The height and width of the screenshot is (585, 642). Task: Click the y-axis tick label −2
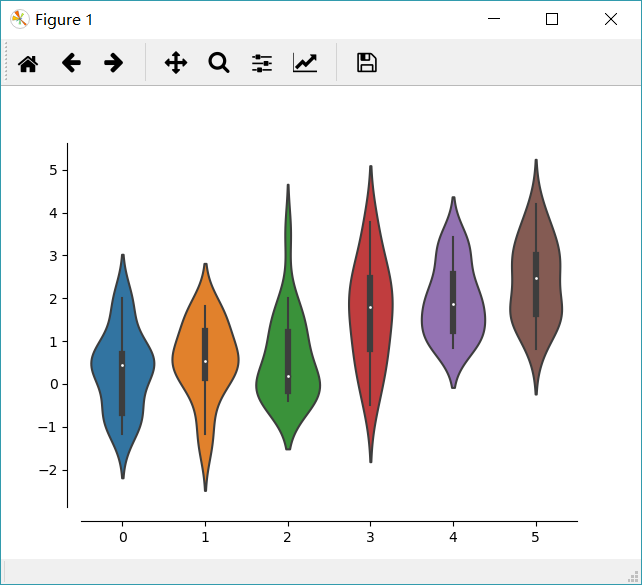[48, 470]
